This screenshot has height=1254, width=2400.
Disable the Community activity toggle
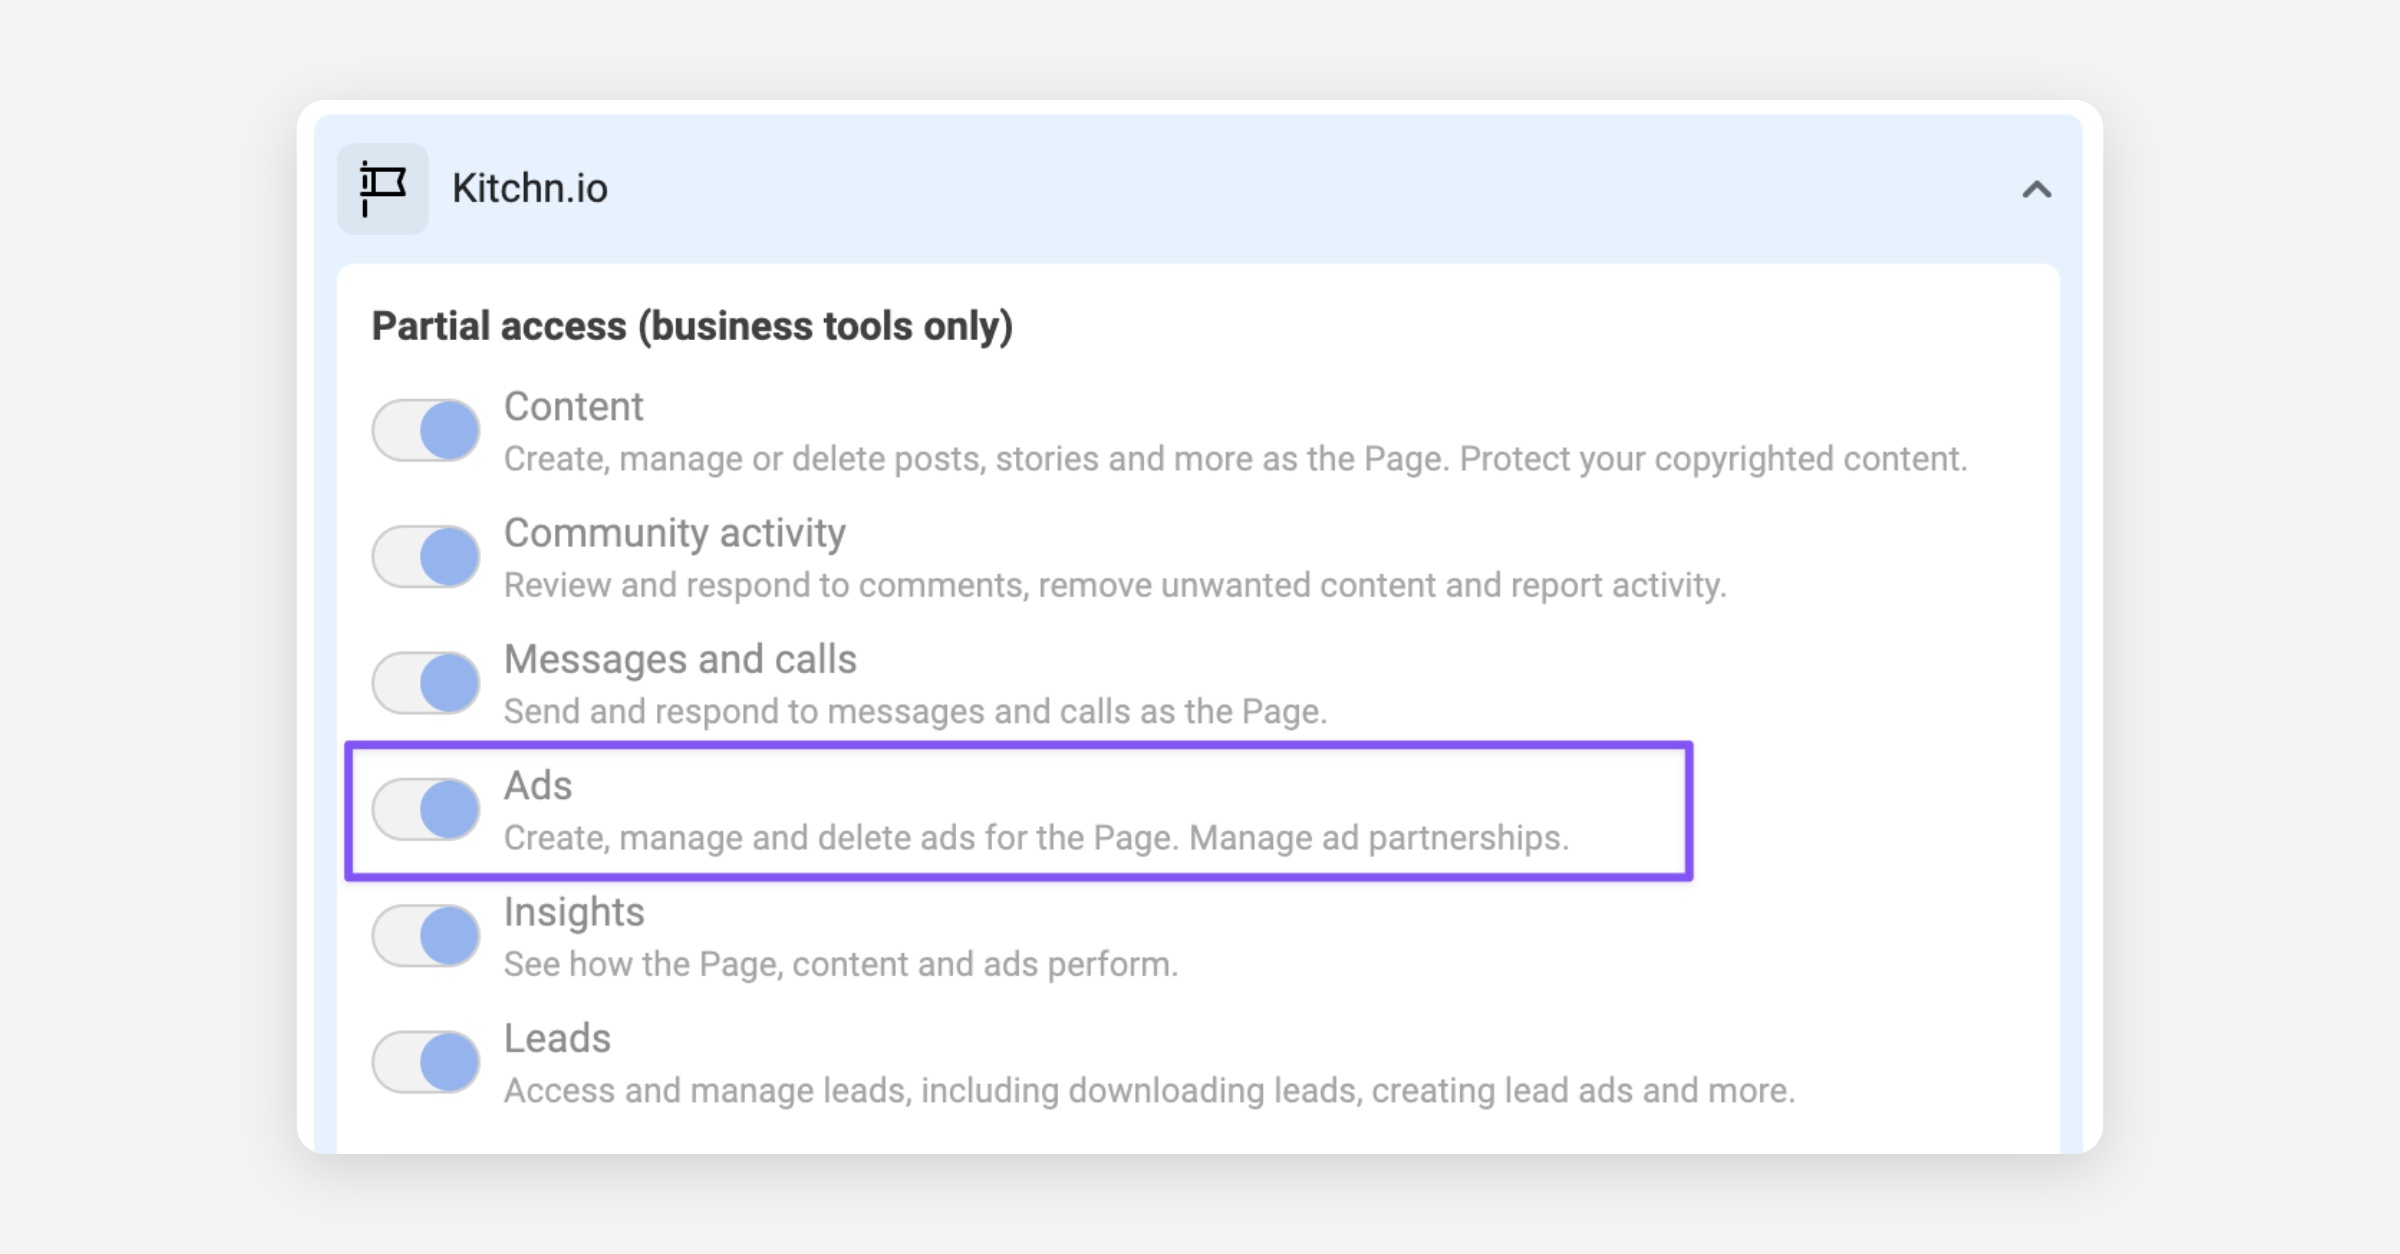point(426,557)
